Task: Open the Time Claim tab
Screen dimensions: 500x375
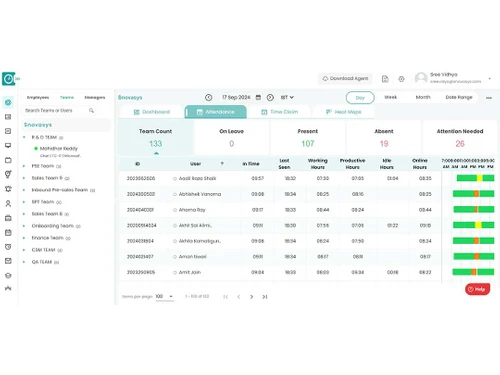Action: click(279, 112)
